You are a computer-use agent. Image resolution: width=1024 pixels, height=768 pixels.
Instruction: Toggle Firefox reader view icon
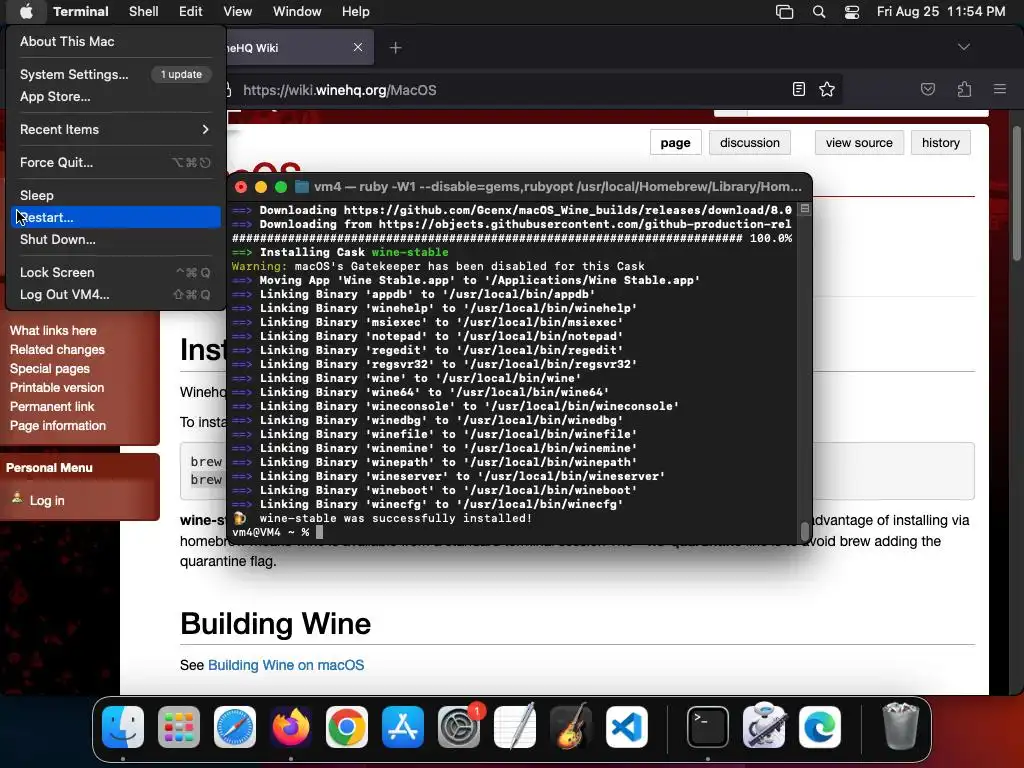coord(799,89)
